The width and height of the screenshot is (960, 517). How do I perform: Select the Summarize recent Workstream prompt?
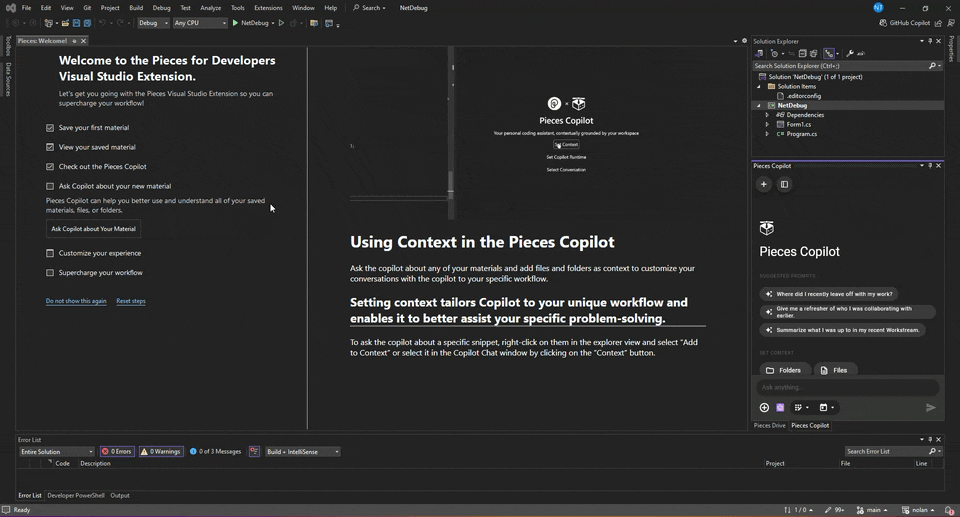(x=842, y=330)
